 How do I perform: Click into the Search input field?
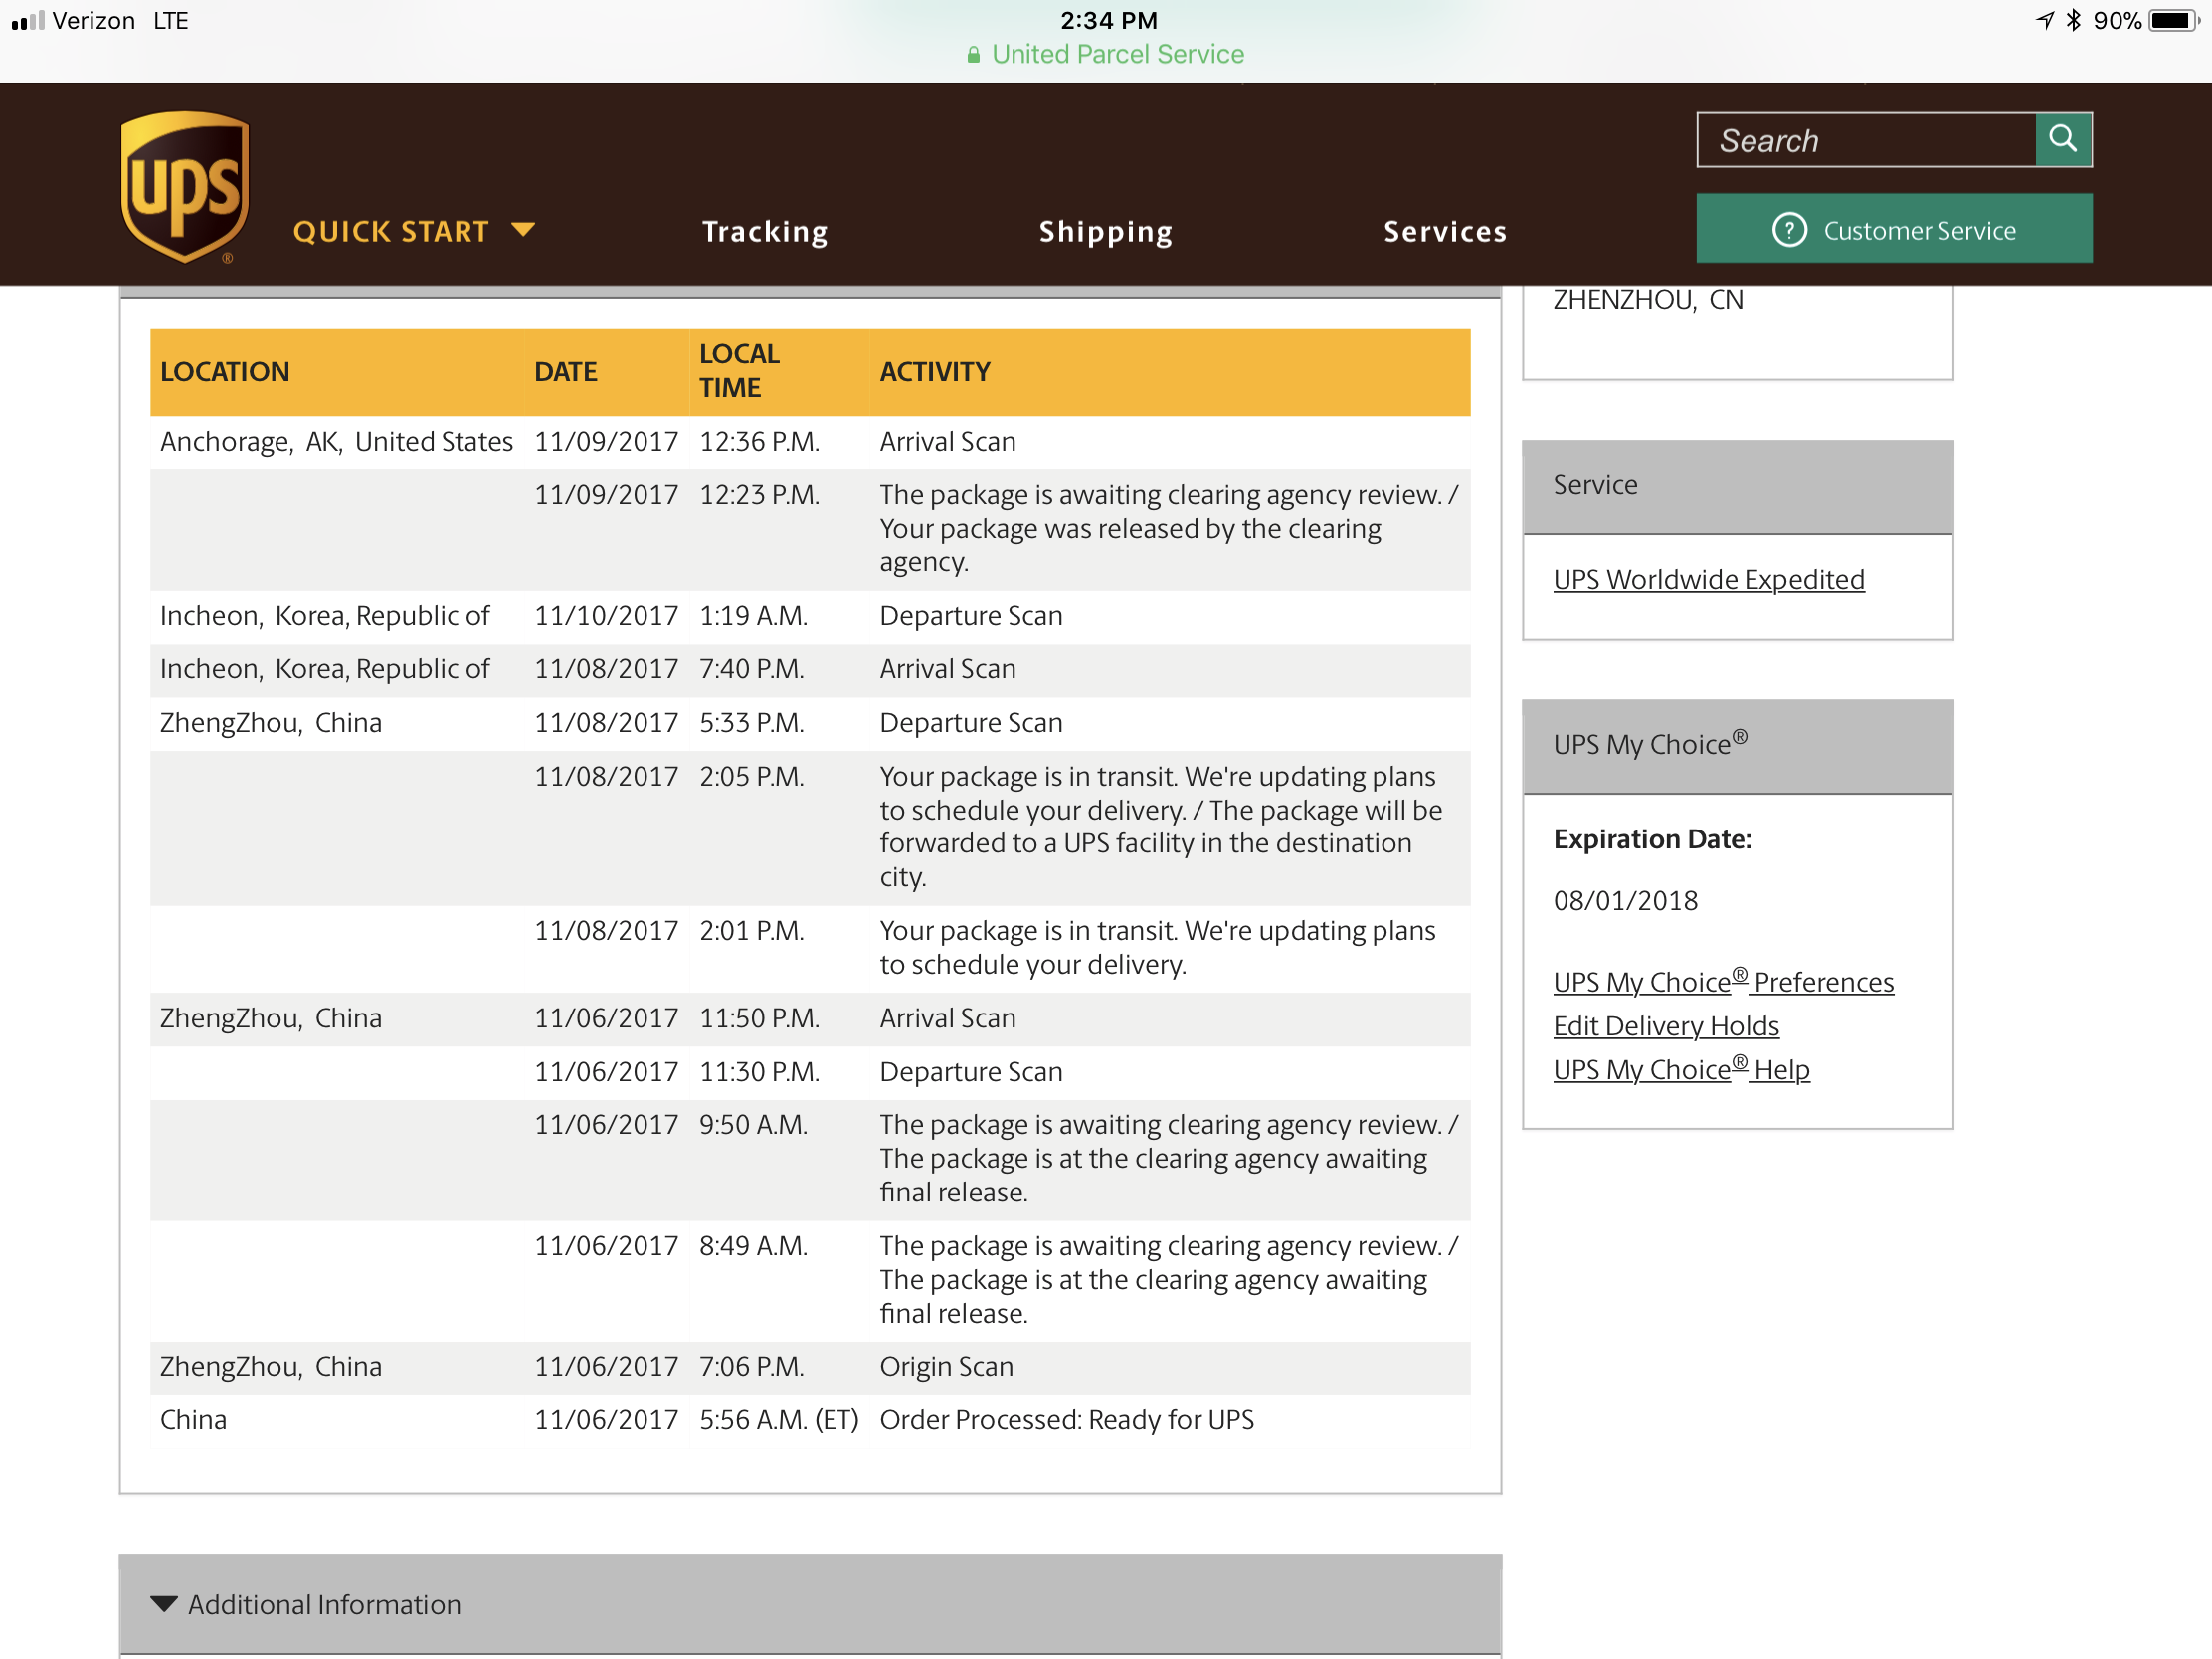coord(1866,140)
